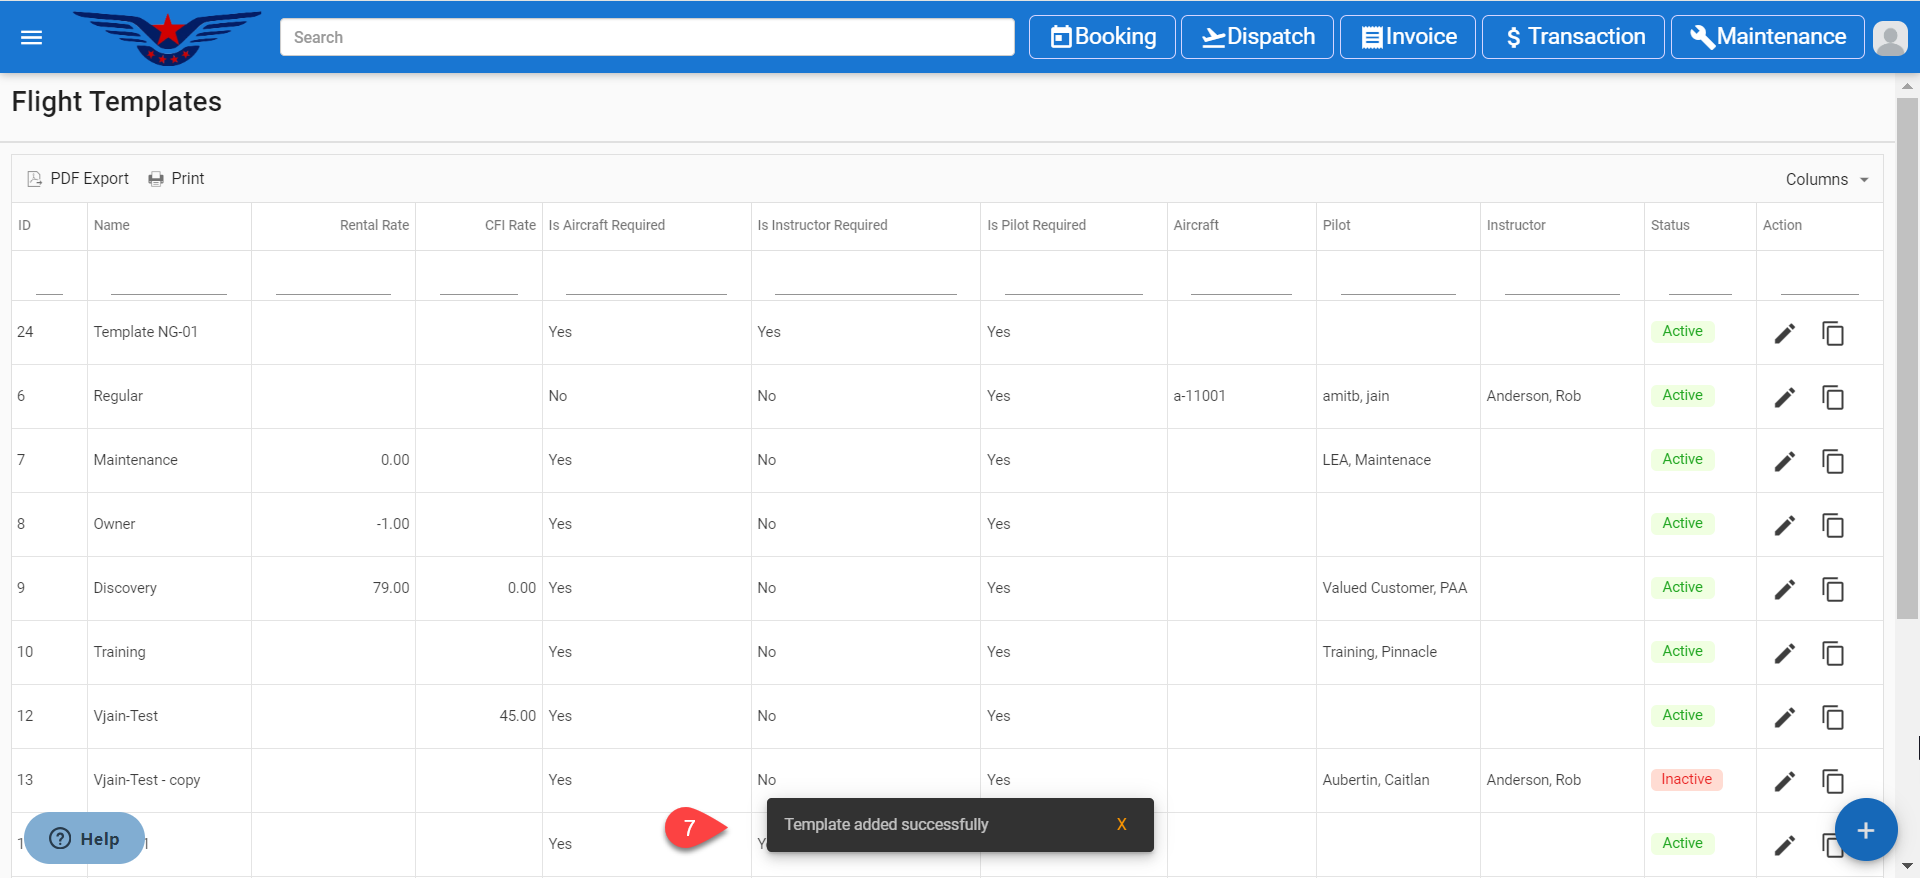Expand the Columns dropdown
Screen dimensions: 1920x878
pyautogui.click(x=1826, y=179)
